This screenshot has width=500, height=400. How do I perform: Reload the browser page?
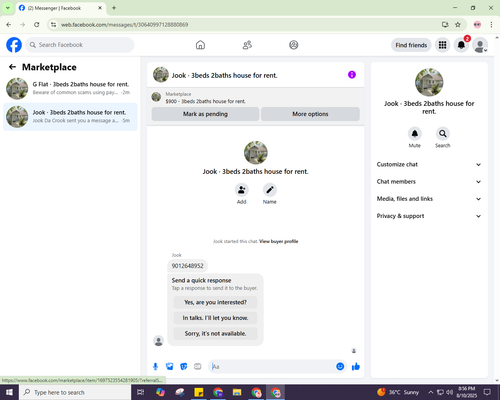[x=37, y=24]
